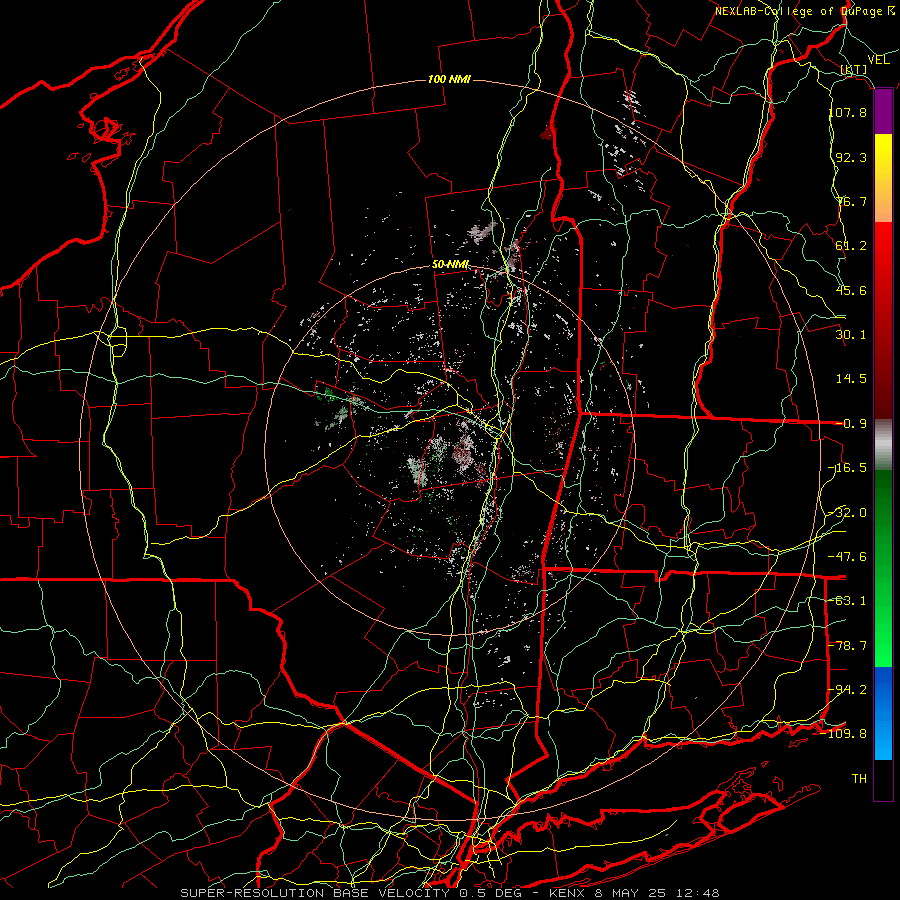The height and width of the screenshot is (900, 900).
Task: Click the 30.1 velocity scale value
Action: [x=851, y=335]
